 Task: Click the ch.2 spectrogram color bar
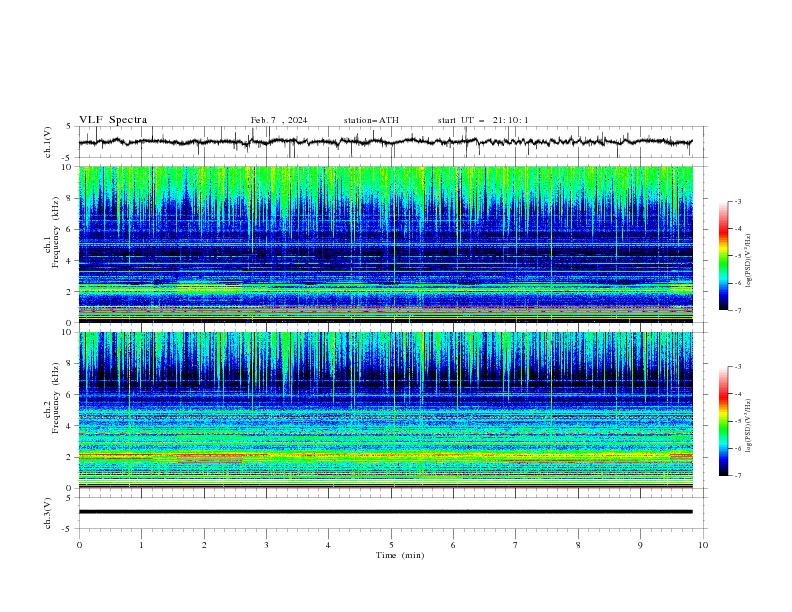[723, 421]
